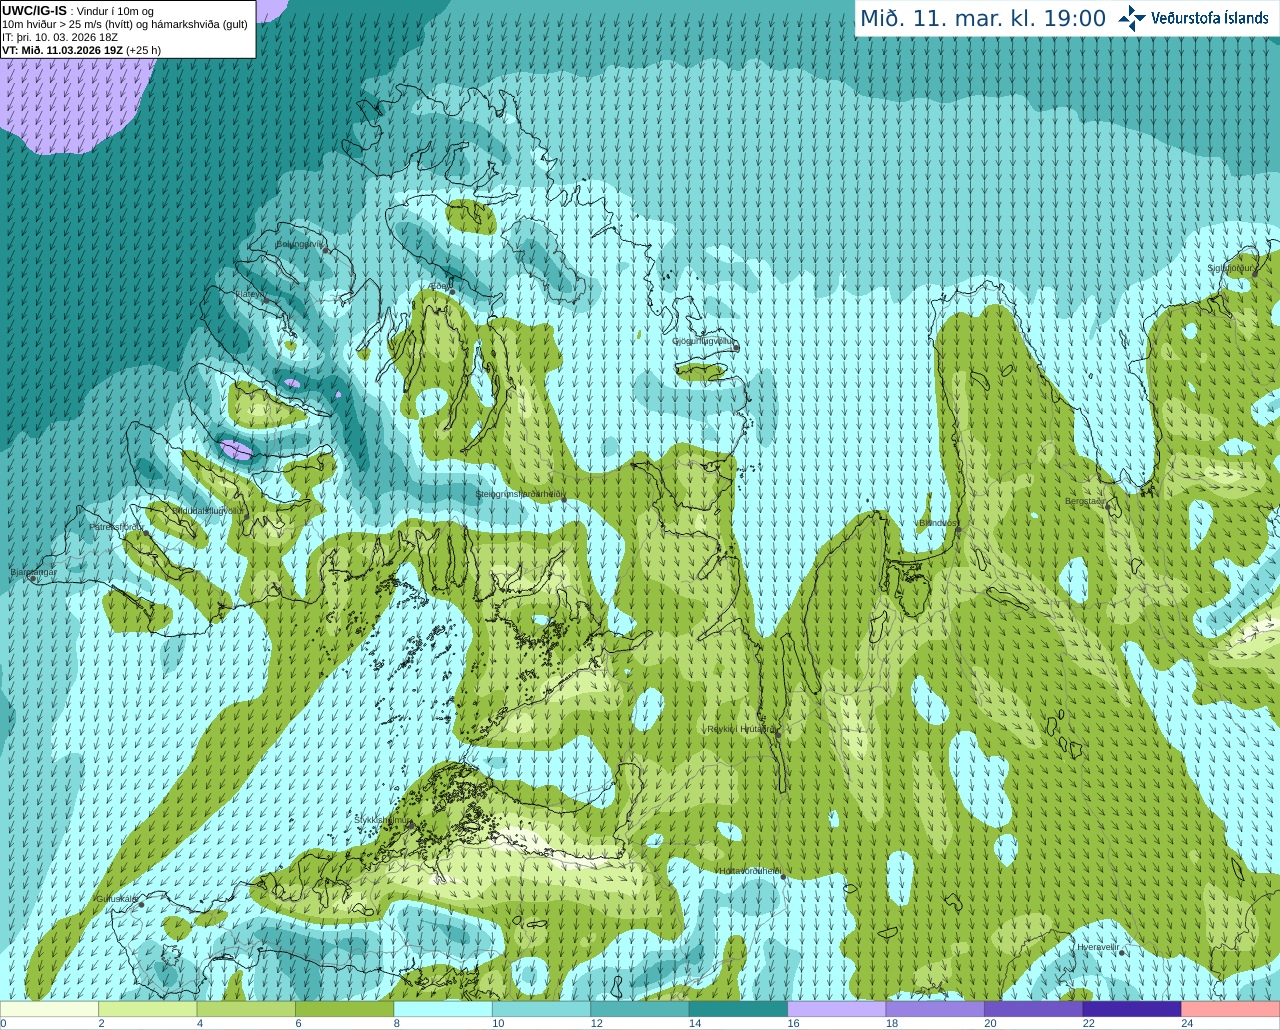
Task: Select the 12–14 m/s teal swatch
Action: (640, 1009)
